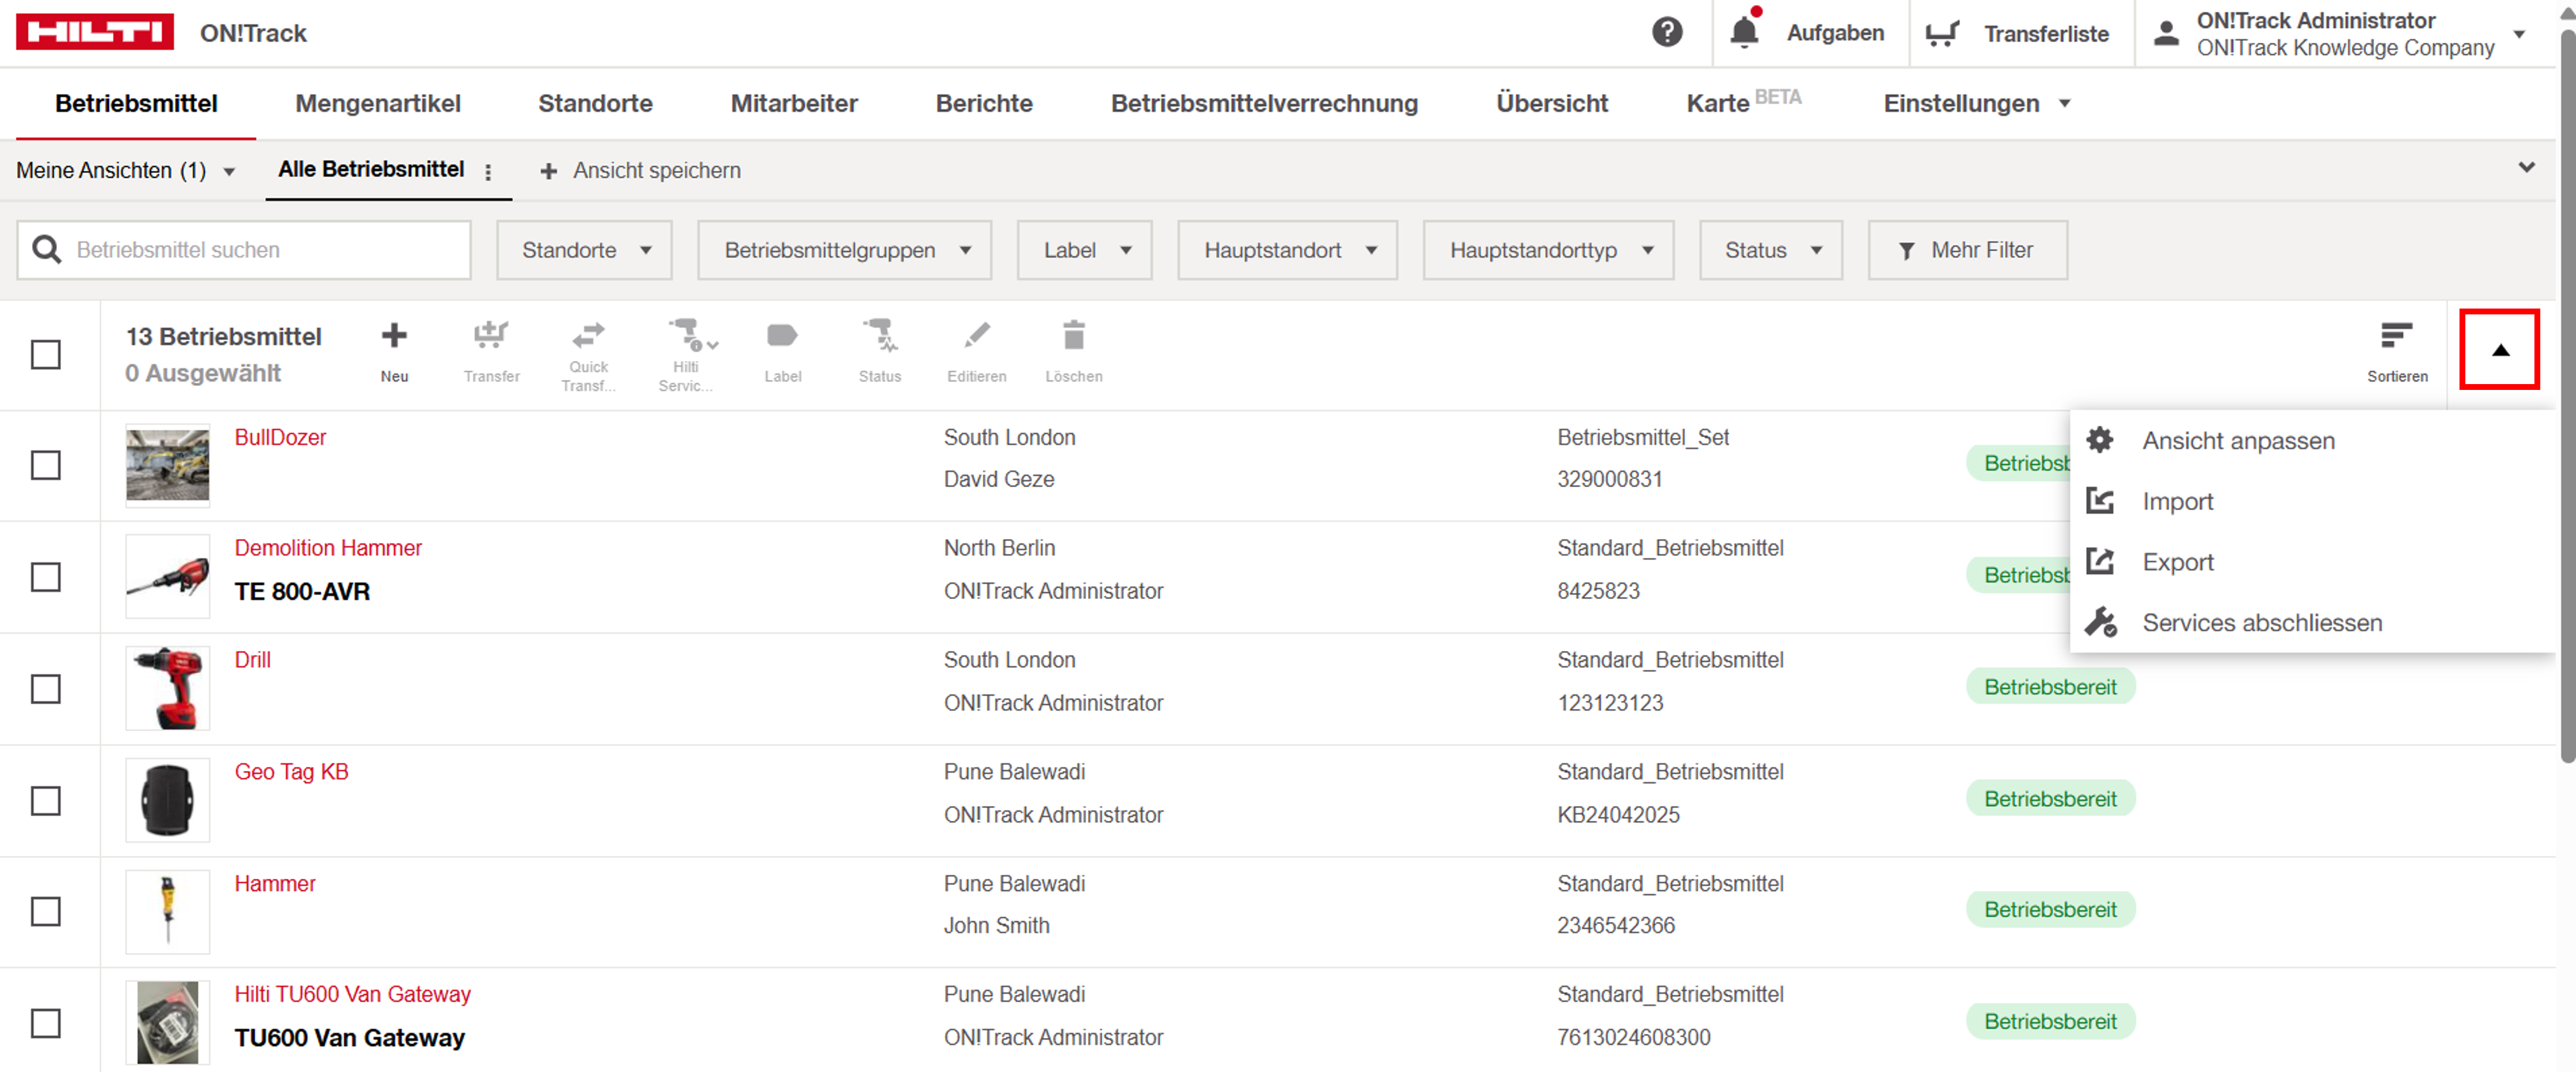2576x1072 pixels.
Task: Toggle the select-all Betriebsmittel checkbox
Action: click(x=45, y=354)
